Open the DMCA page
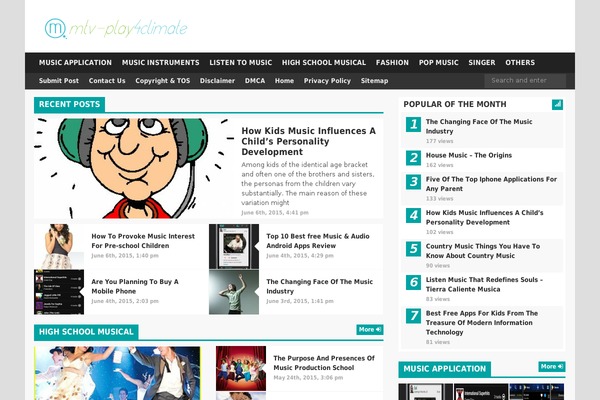The image size is (600, 400). (255, 81)
